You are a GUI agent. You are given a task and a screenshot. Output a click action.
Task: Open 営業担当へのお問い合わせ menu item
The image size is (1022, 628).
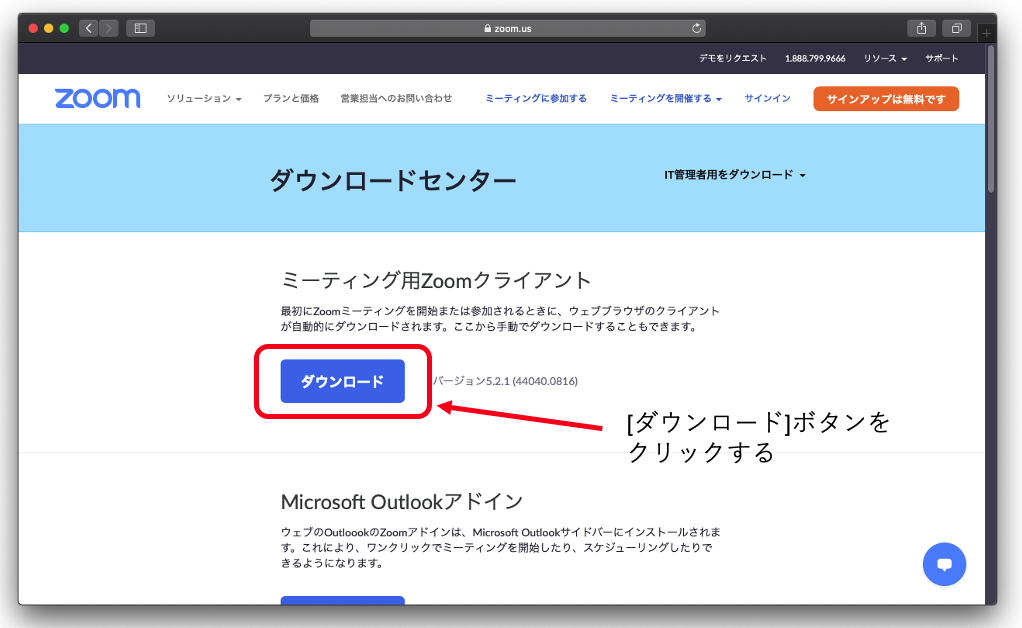tap(396, 98)
